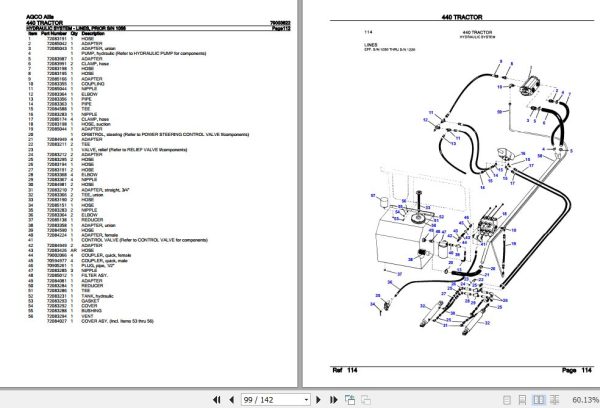
Task: Click the VALVE, relief row
Action: click(108, 150)
